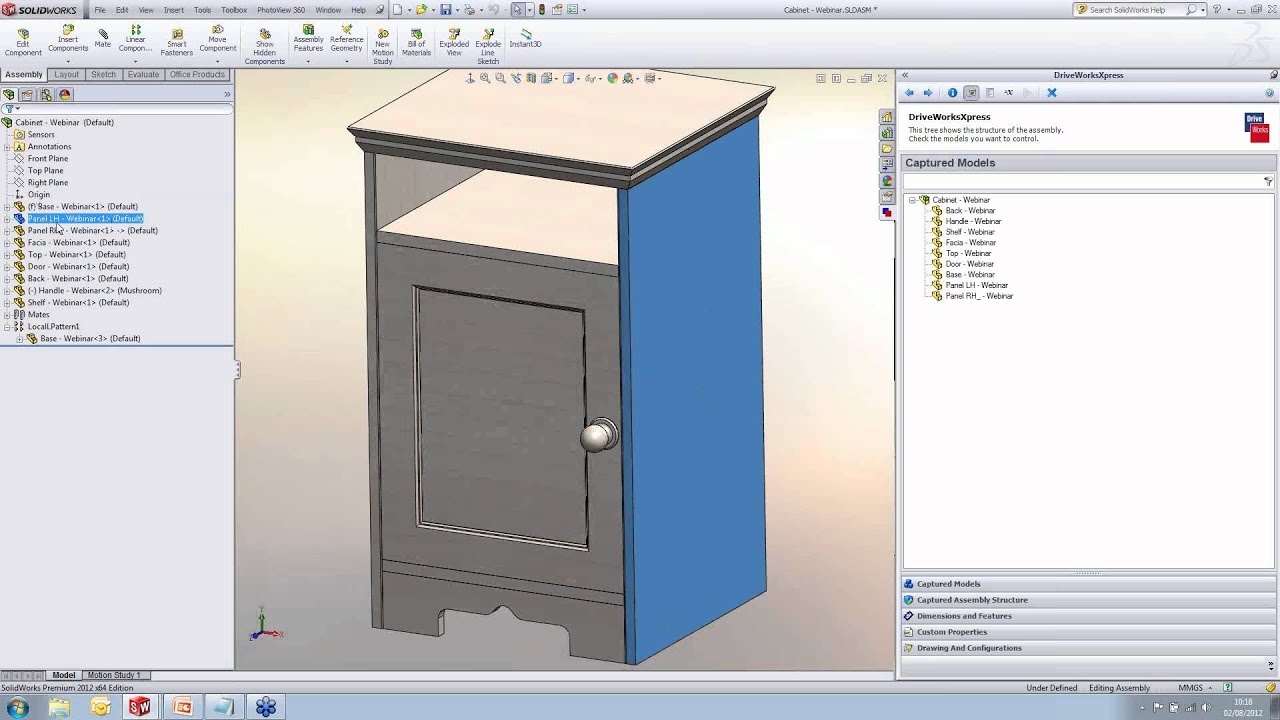Open the PhotoView 360 menu

pyautogui.click(x=281, y=10)
